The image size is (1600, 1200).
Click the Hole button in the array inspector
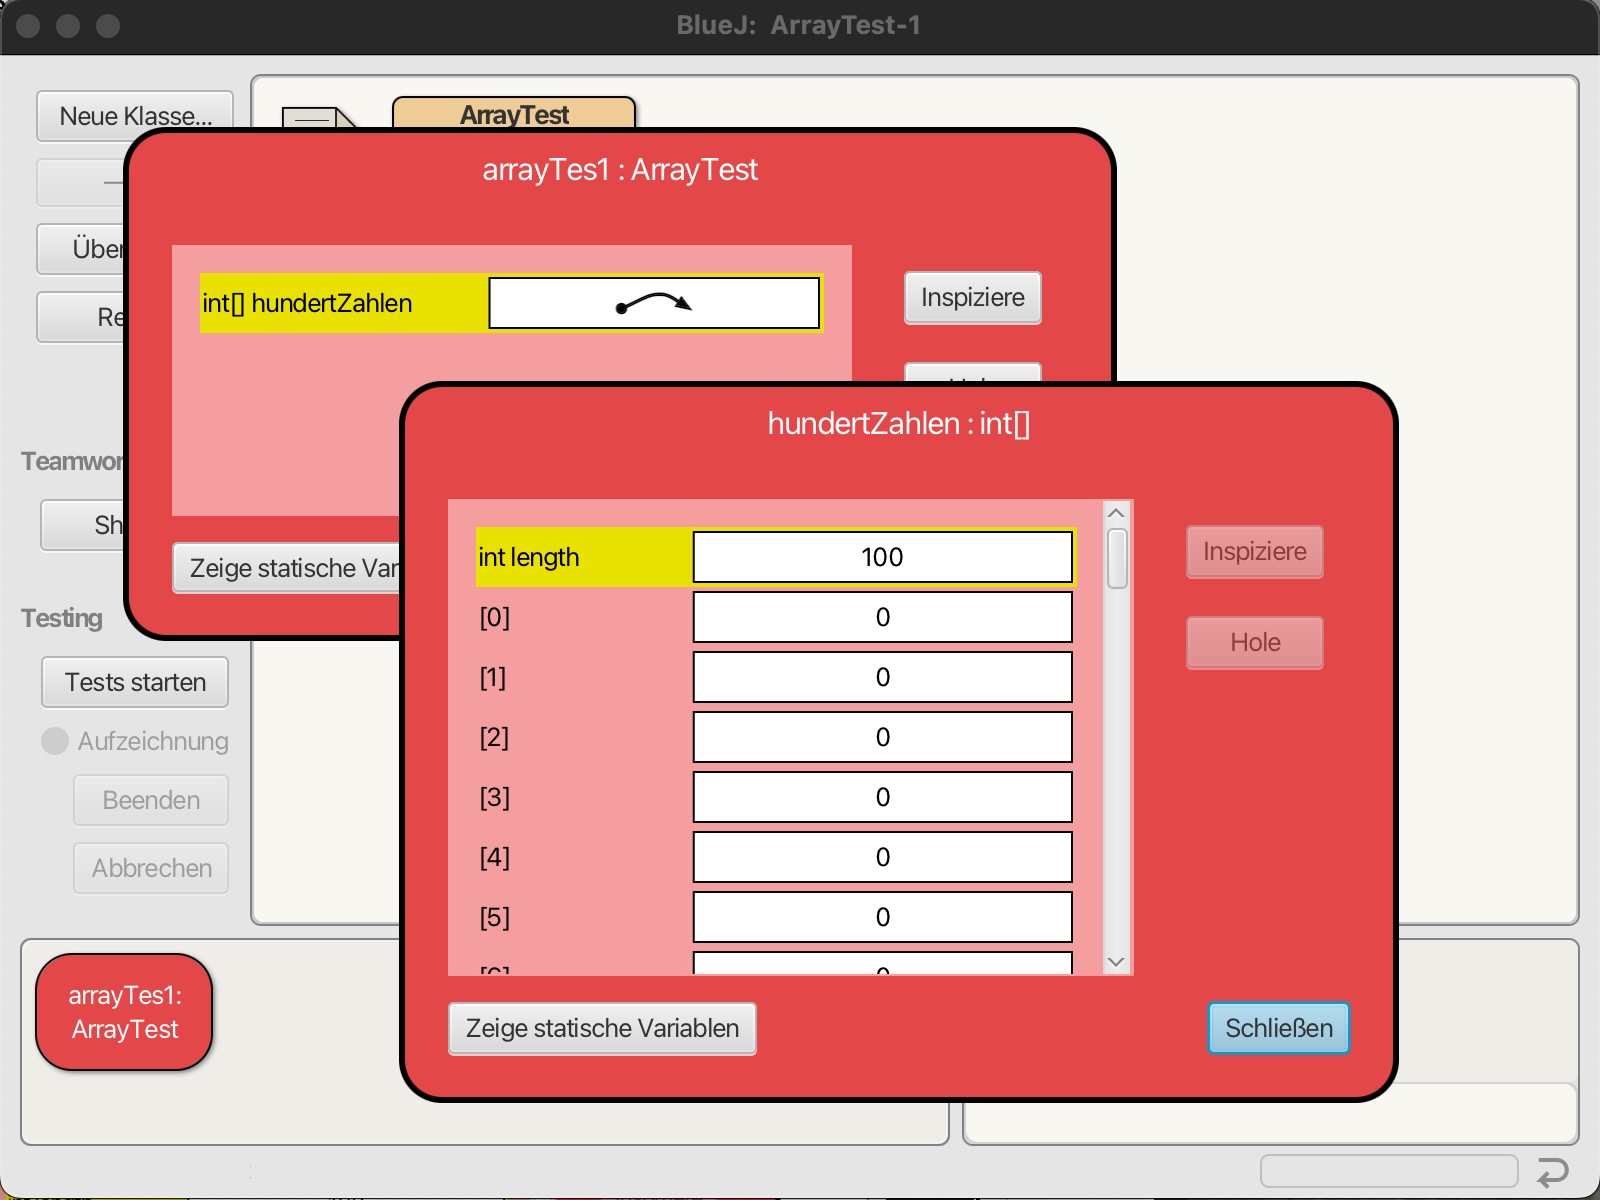tap(1254, 642)
